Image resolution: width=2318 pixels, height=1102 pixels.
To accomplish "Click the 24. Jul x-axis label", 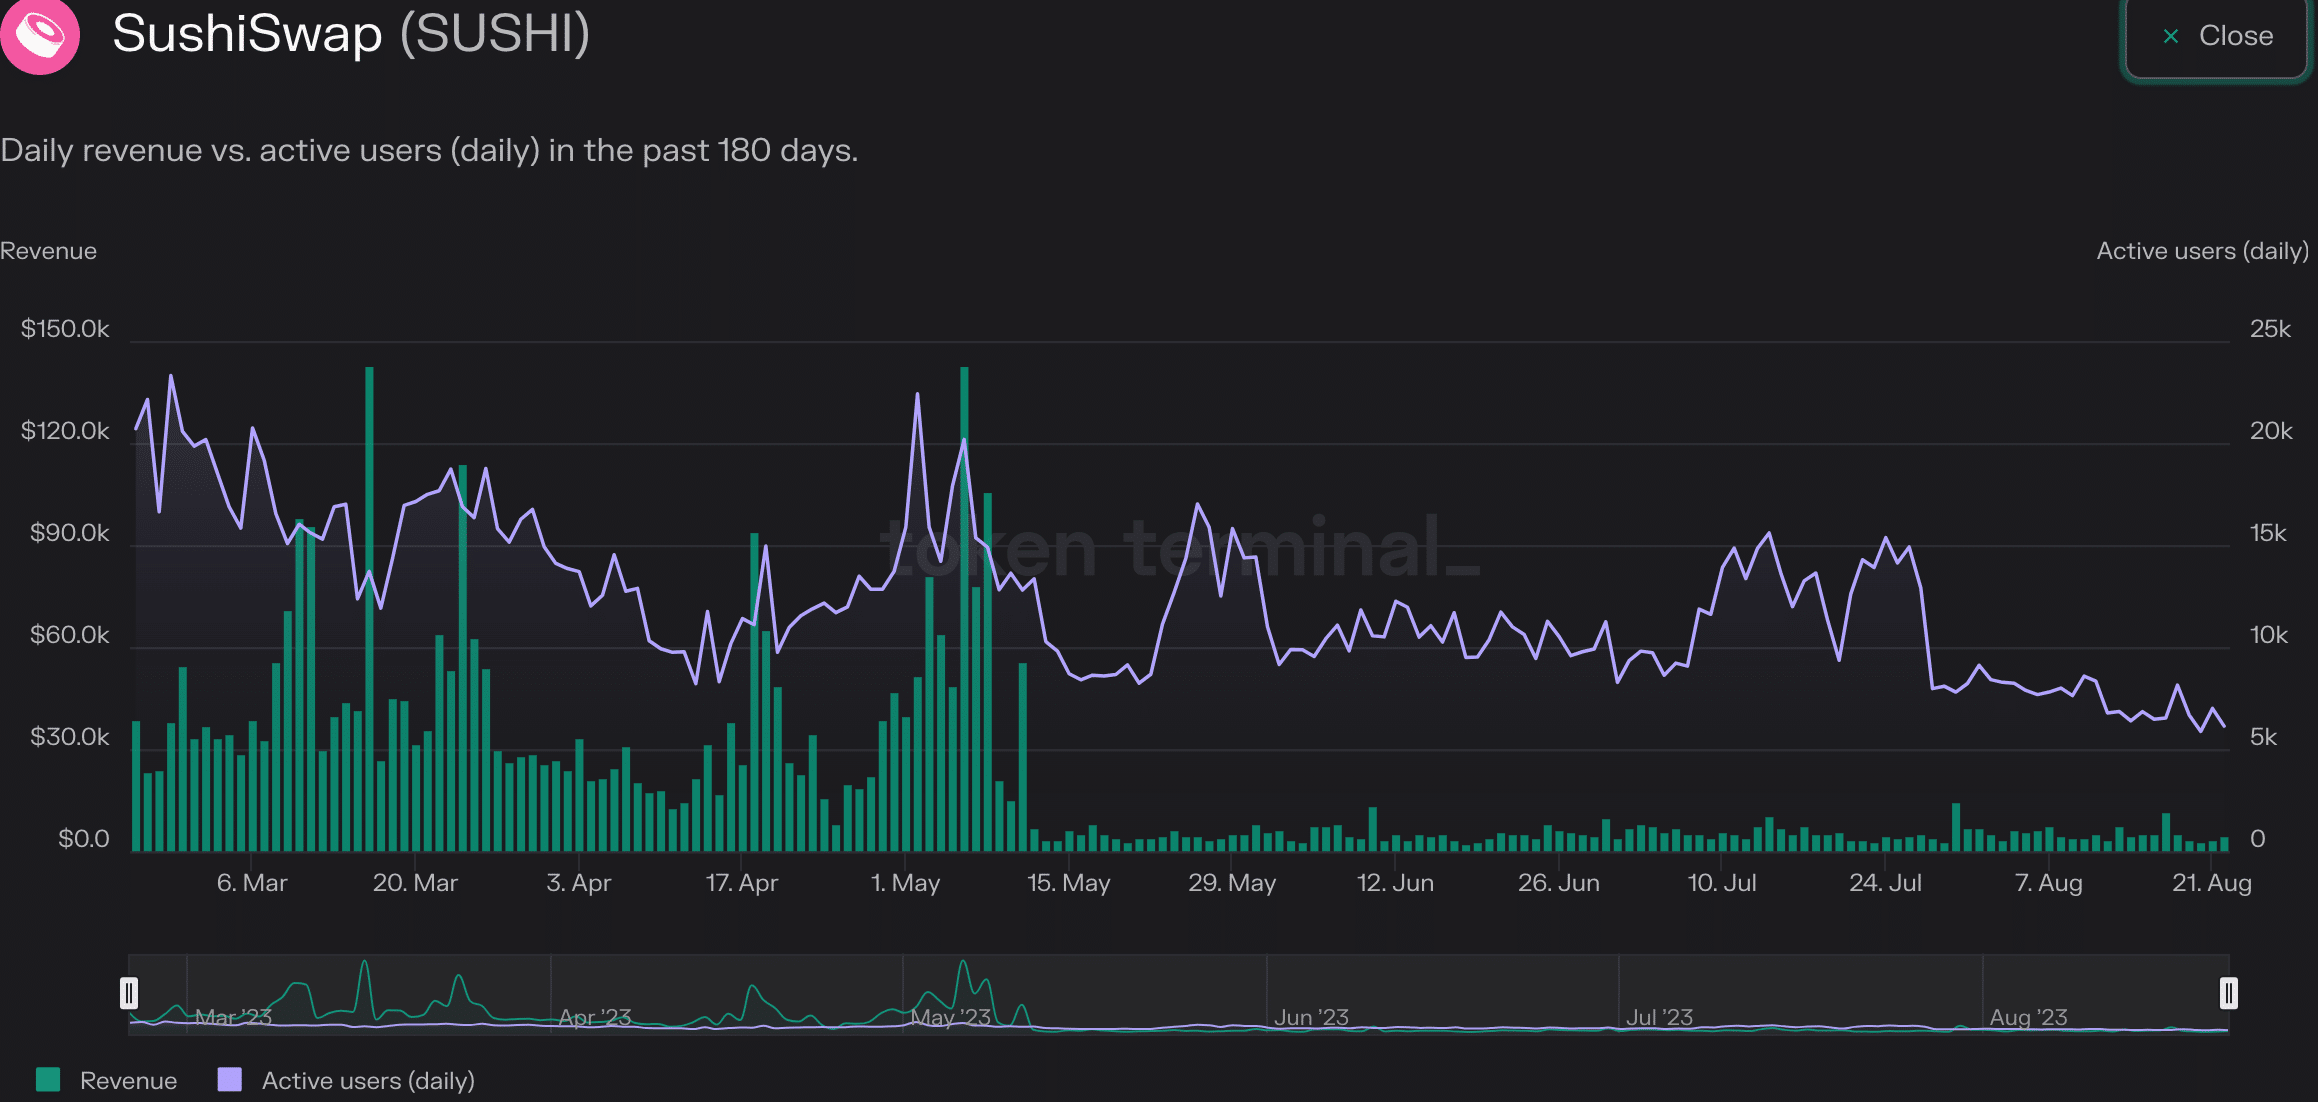I will click(x=1885, y=883).
